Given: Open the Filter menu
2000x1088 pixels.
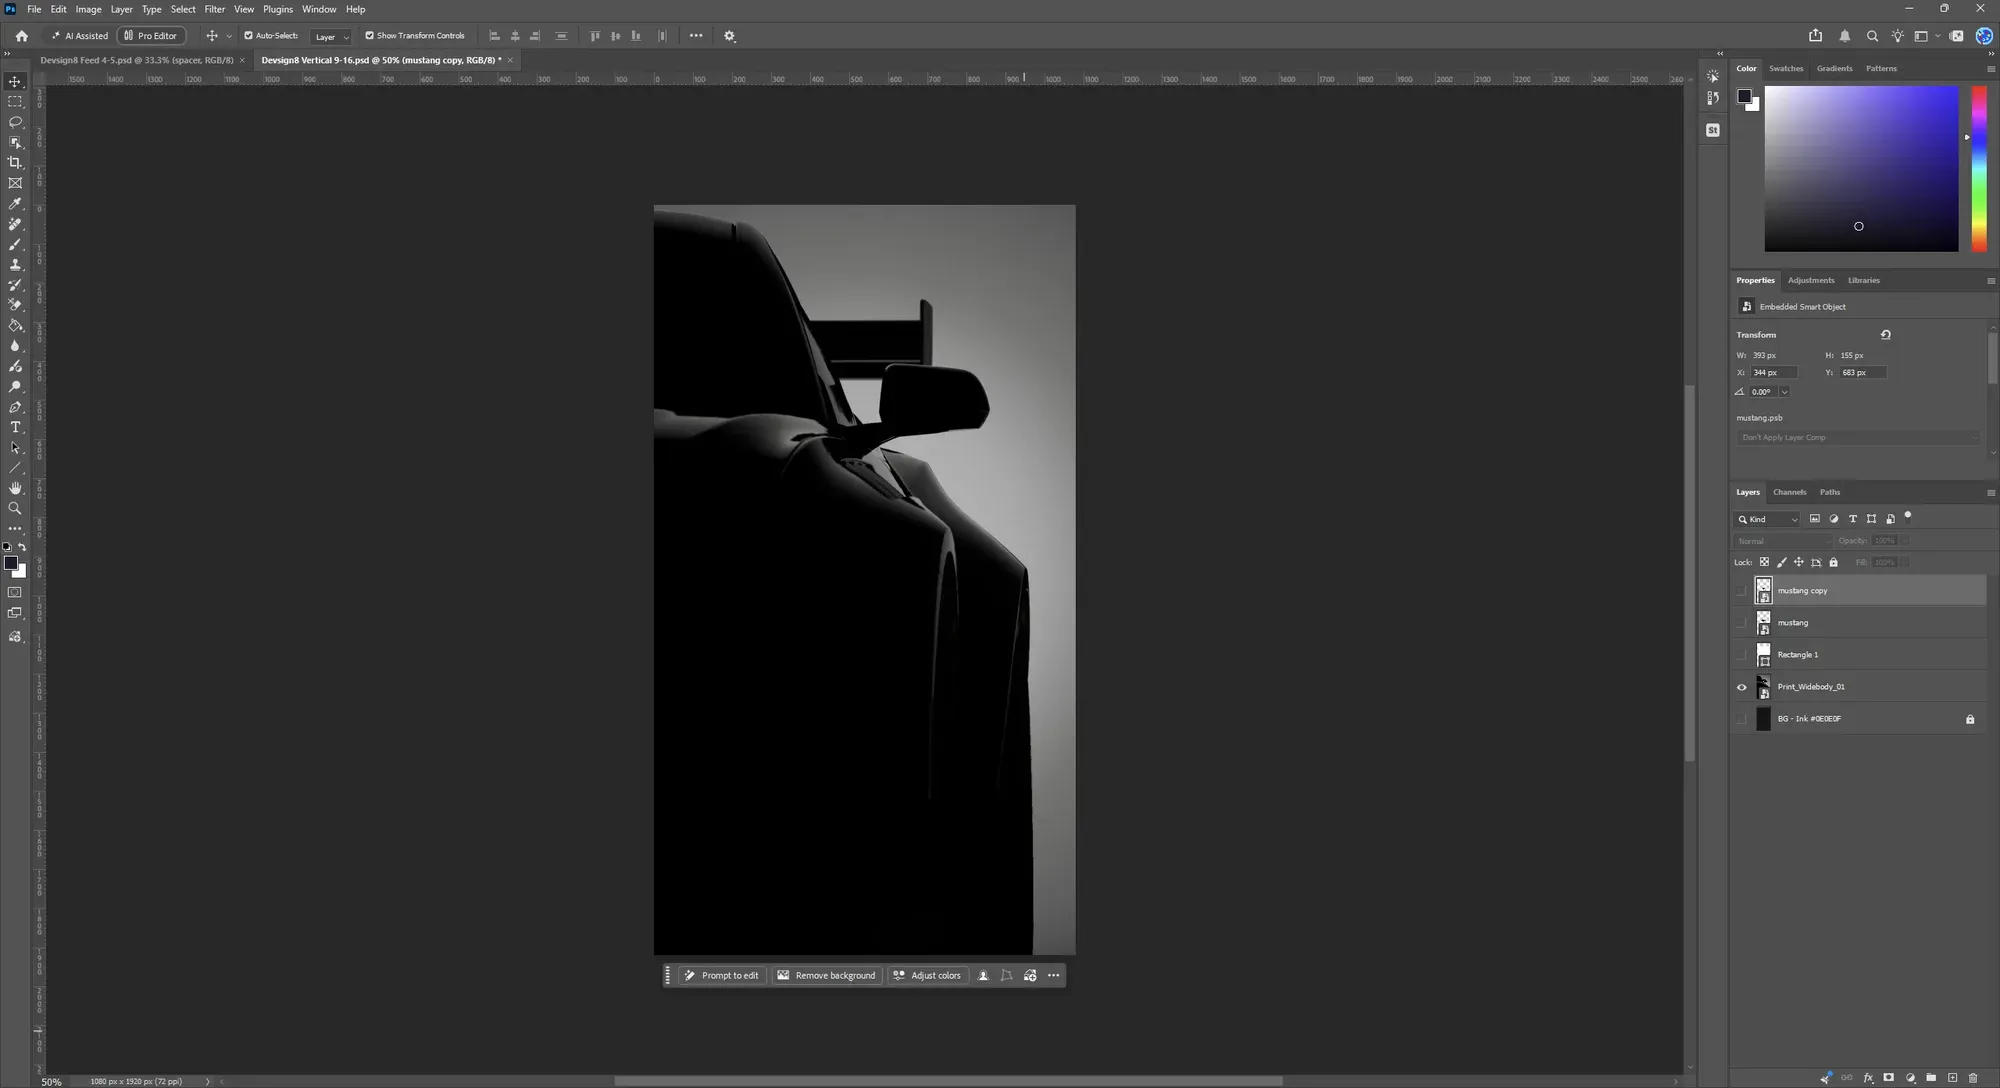Looking at the screenshot, I should point(215,9).
